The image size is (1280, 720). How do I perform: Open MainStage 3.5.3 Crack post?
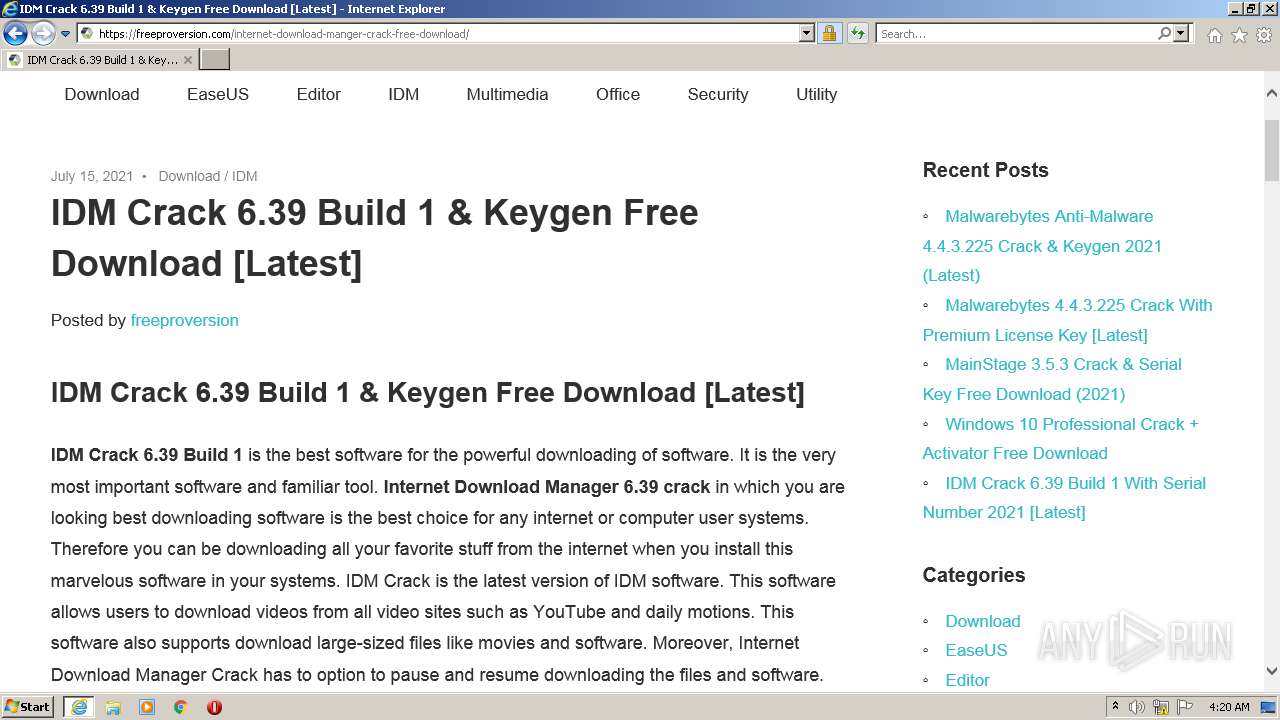click(1052, 379)
